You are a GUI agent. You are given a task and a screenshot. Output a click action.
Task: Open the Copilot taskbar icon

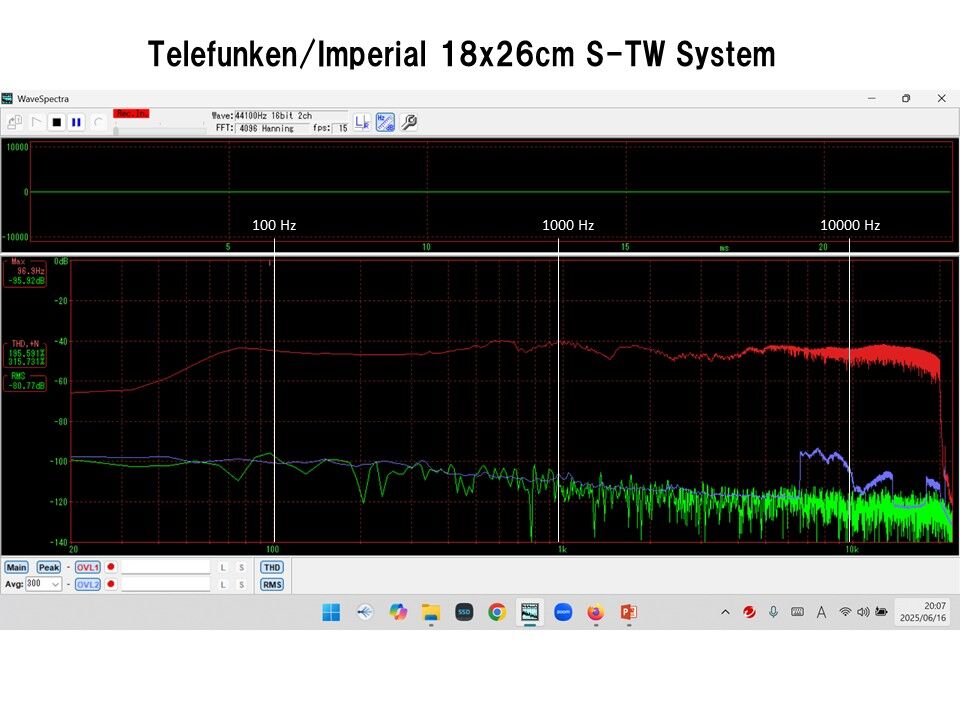[398, 612]
